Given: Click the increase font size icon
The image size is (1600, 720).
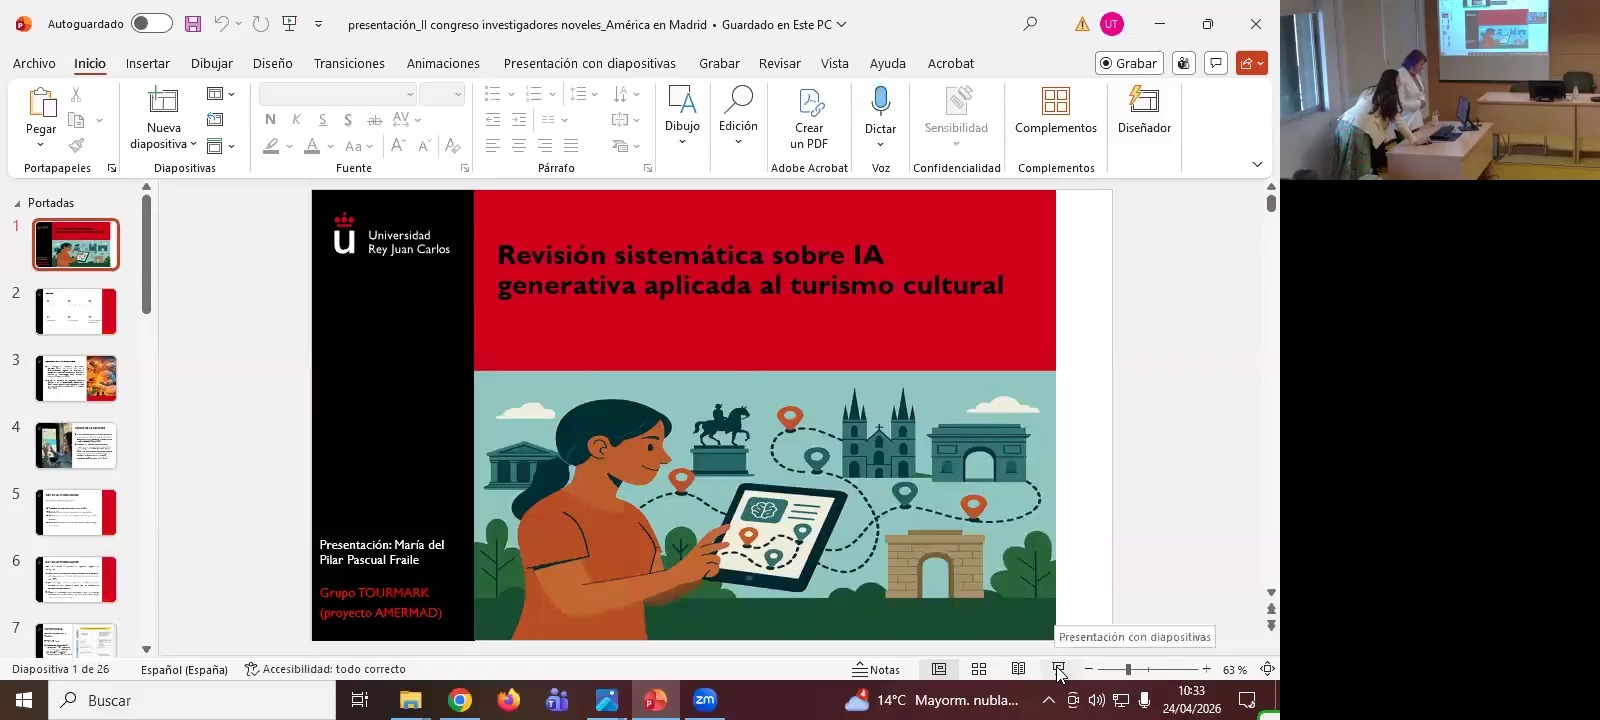Looking at the screenshot, I should click(x=398, y=146).
